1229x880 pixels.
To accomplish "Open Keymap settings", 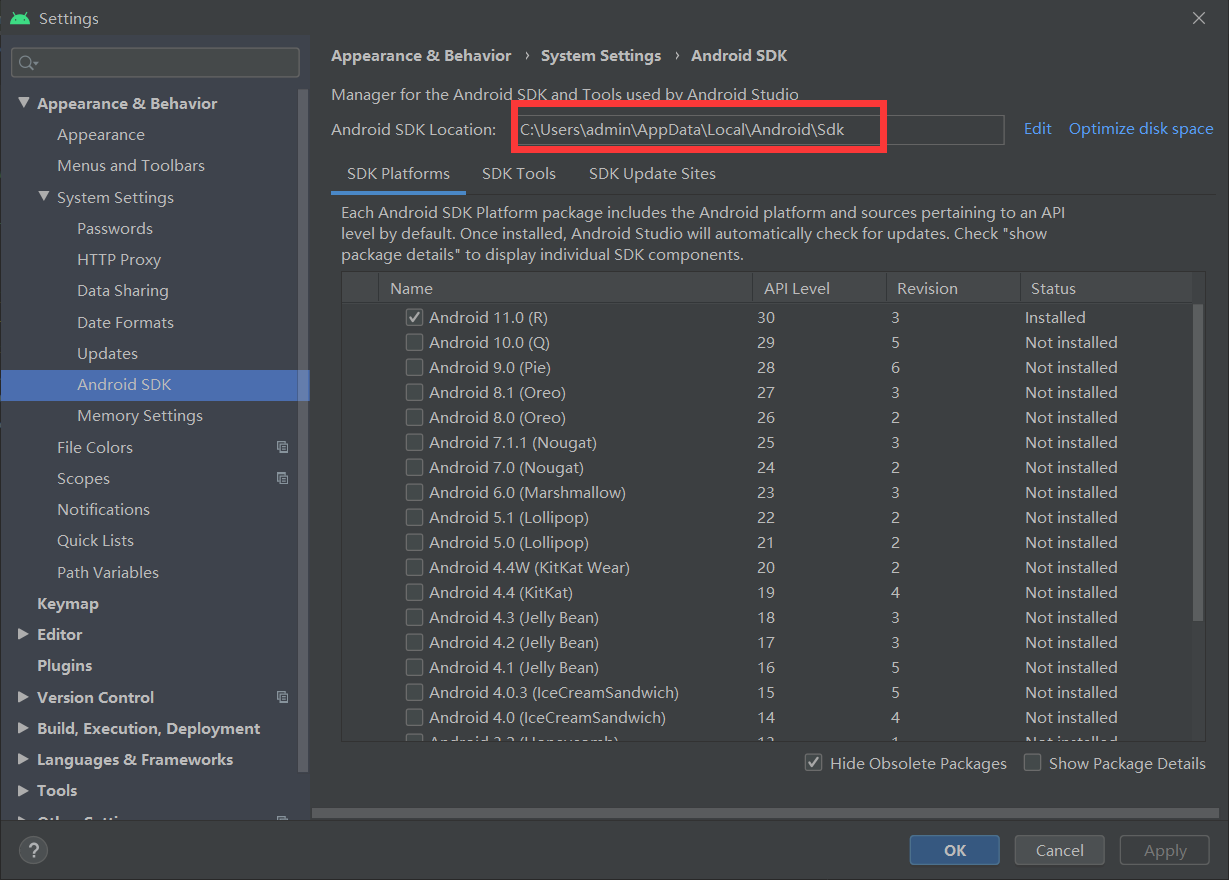I will (x=68, y=603).
